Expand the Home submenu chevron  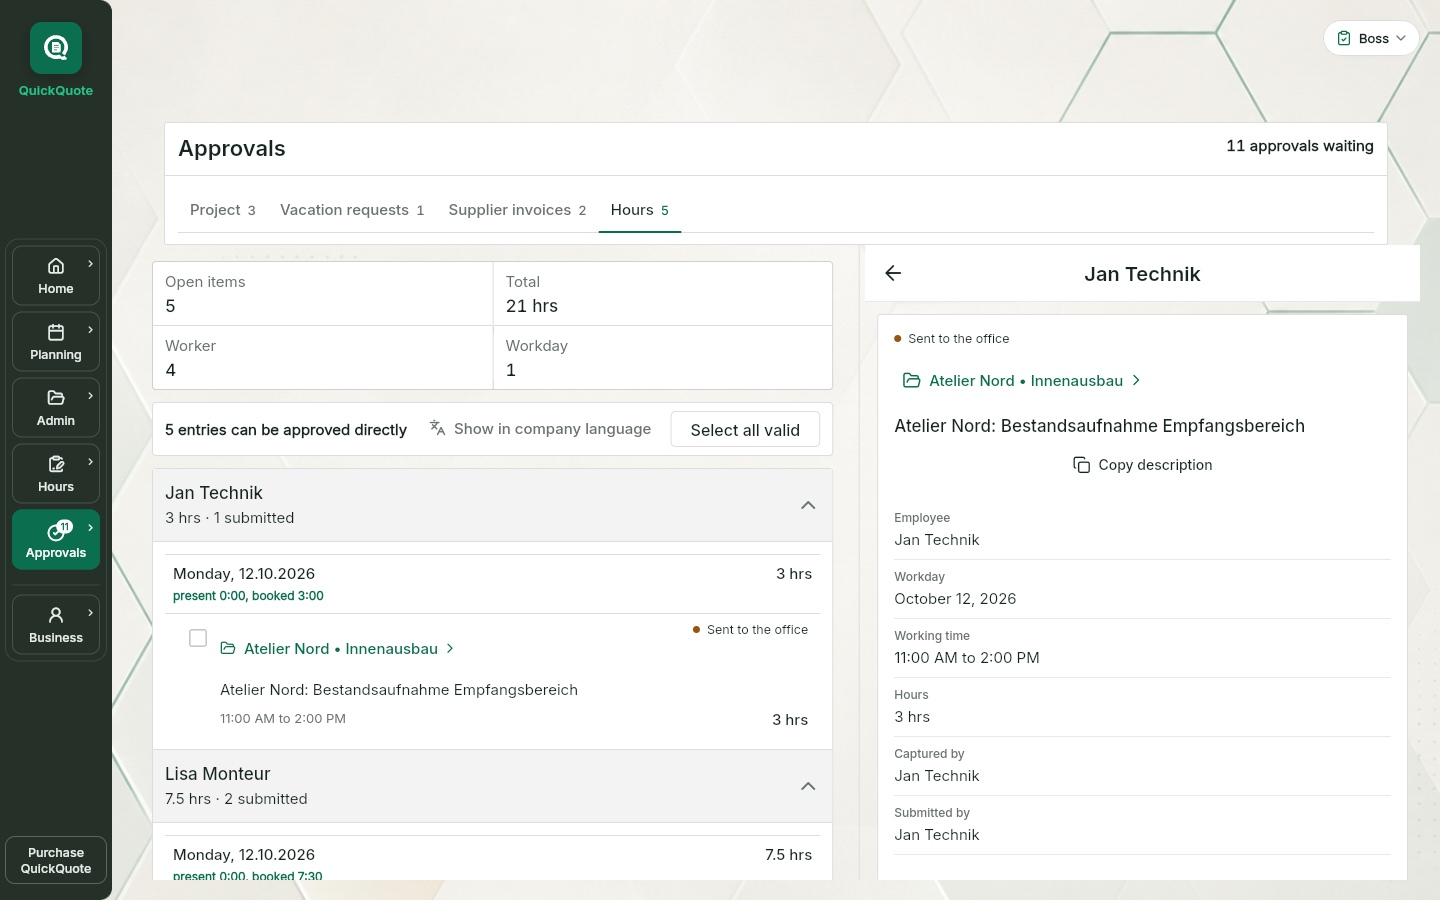coord(91,264)
